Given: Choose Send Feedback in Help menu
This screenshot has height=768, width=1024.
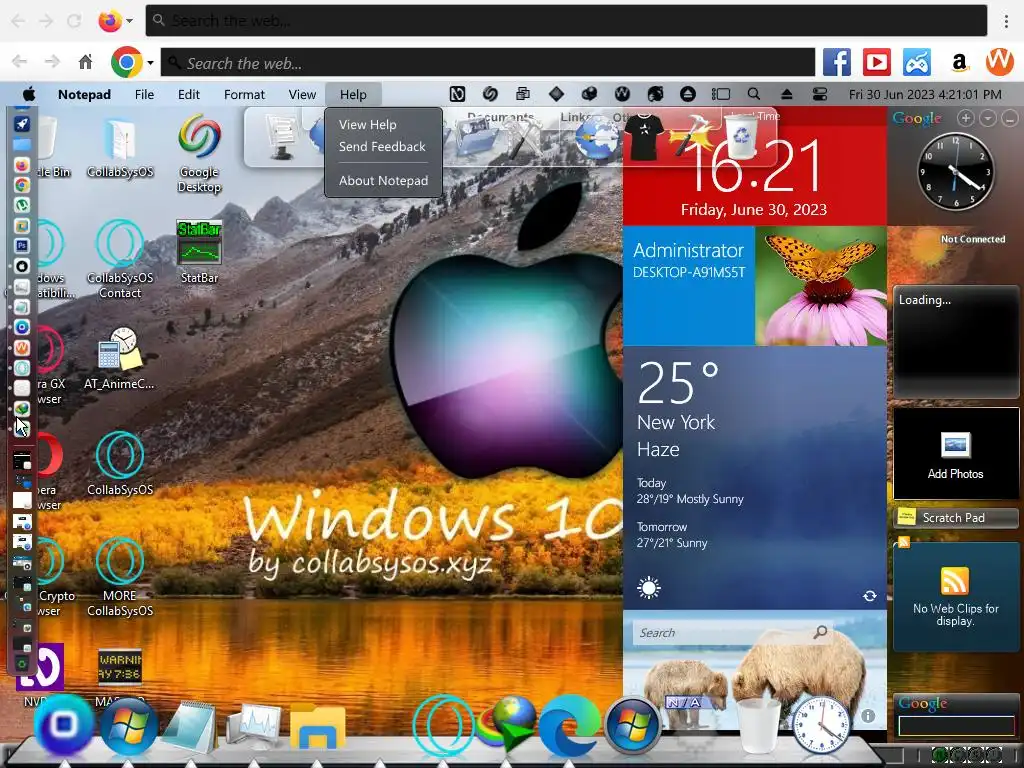Looking at the screenshot, I should (382, 146).
